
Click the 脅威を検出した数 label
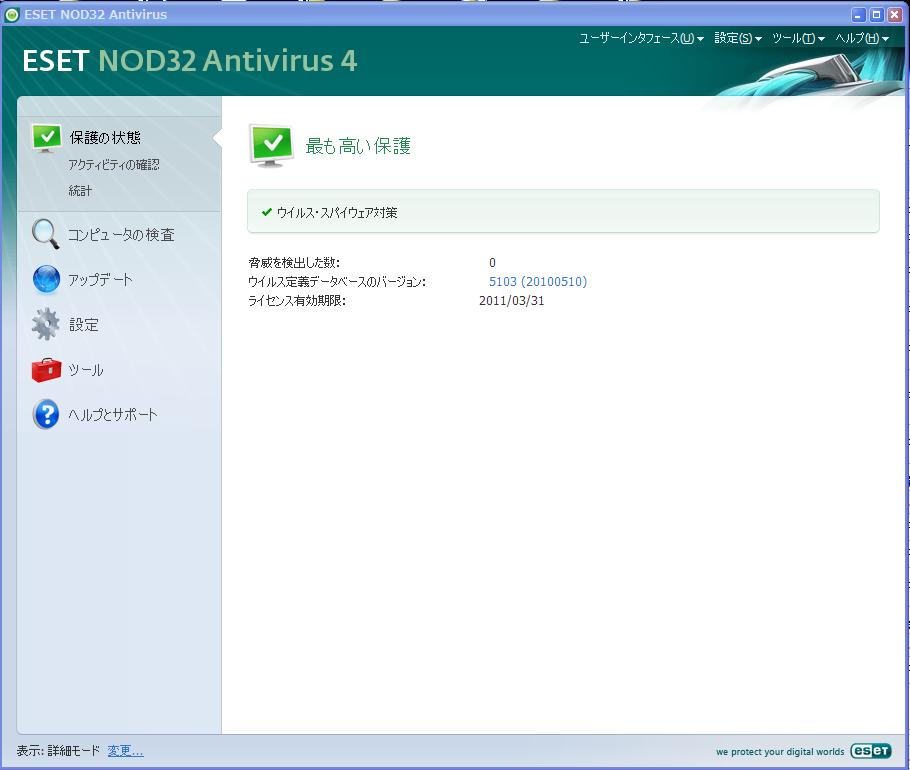point(294,262)
